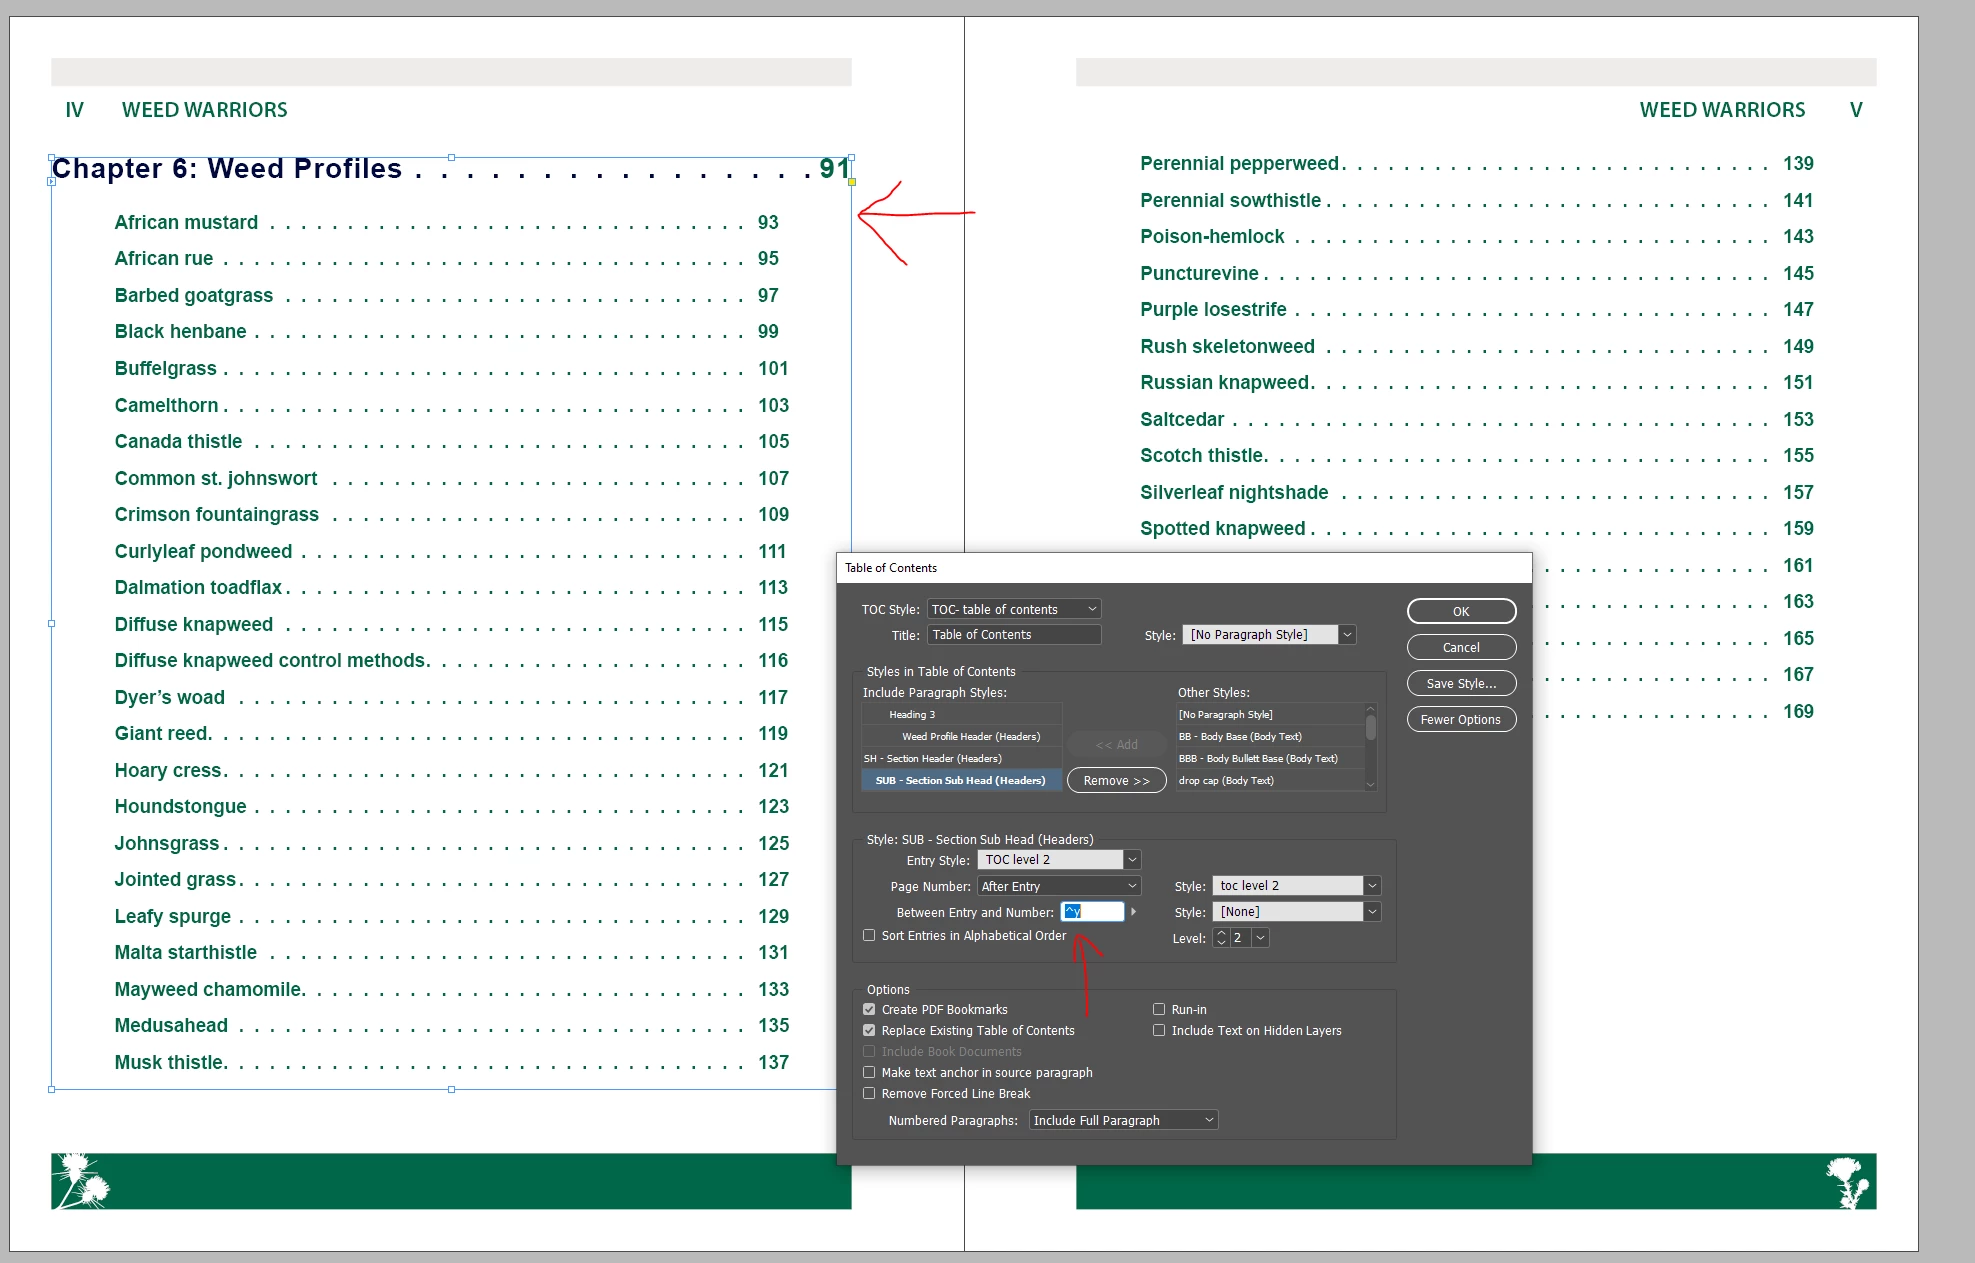Click the Title text field
The width and height of the screenshot is (1975, 1263).
pyautogui.click(x=1014, y=635)
